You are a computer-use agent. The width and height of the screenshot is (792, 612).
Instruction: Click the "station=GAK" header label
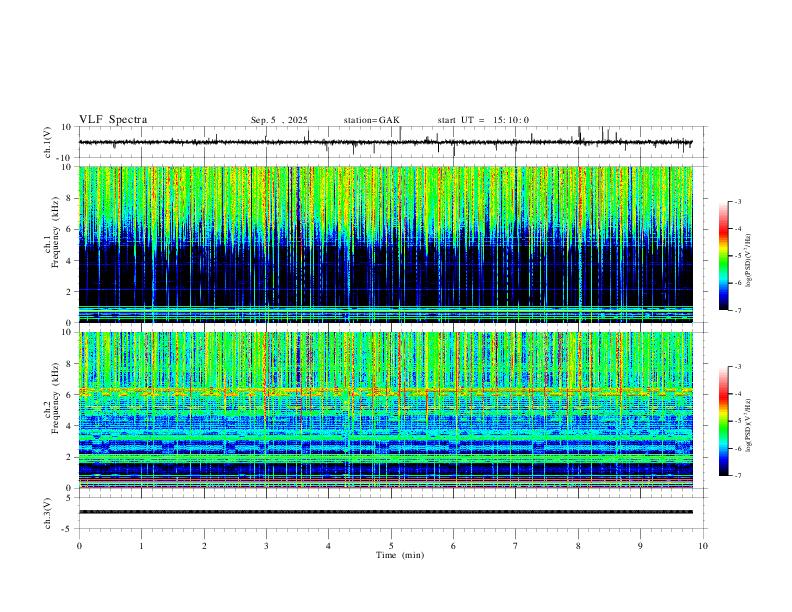(372, 120)
